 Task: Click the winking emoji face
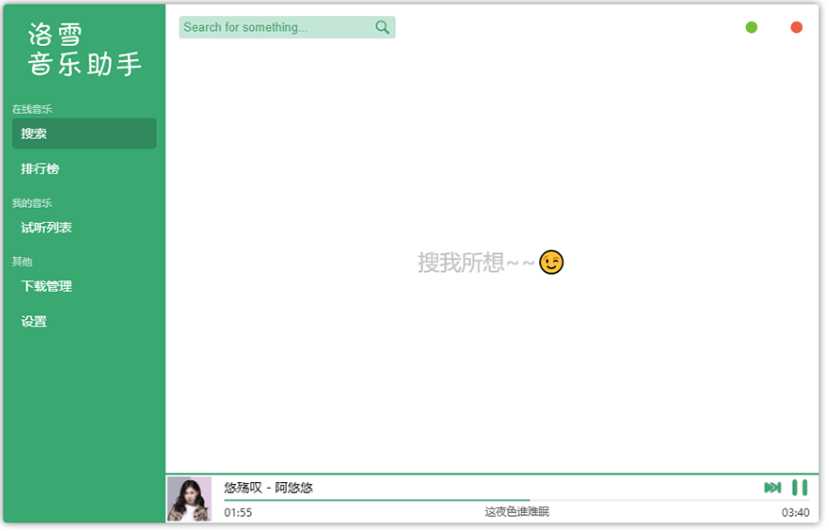pyautogui.click(x=551, y=262)
